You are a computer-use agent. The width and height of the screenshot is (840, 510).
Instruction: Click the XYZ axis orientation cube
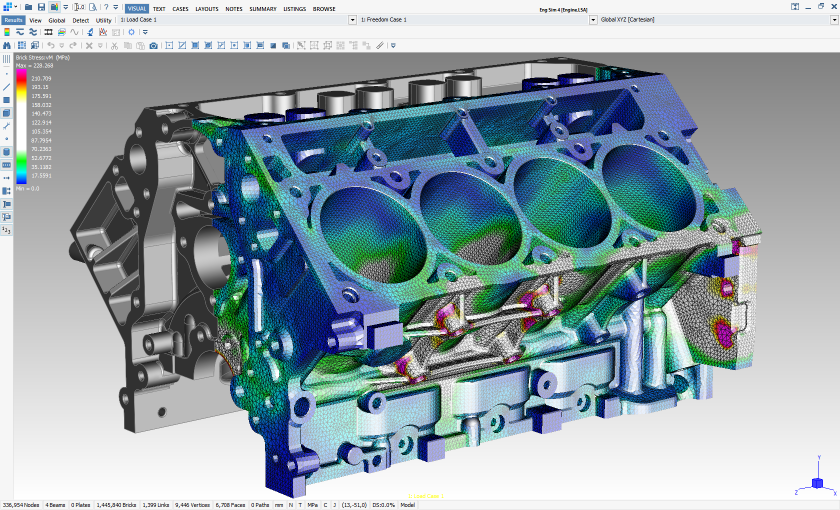tap(816, 484)
